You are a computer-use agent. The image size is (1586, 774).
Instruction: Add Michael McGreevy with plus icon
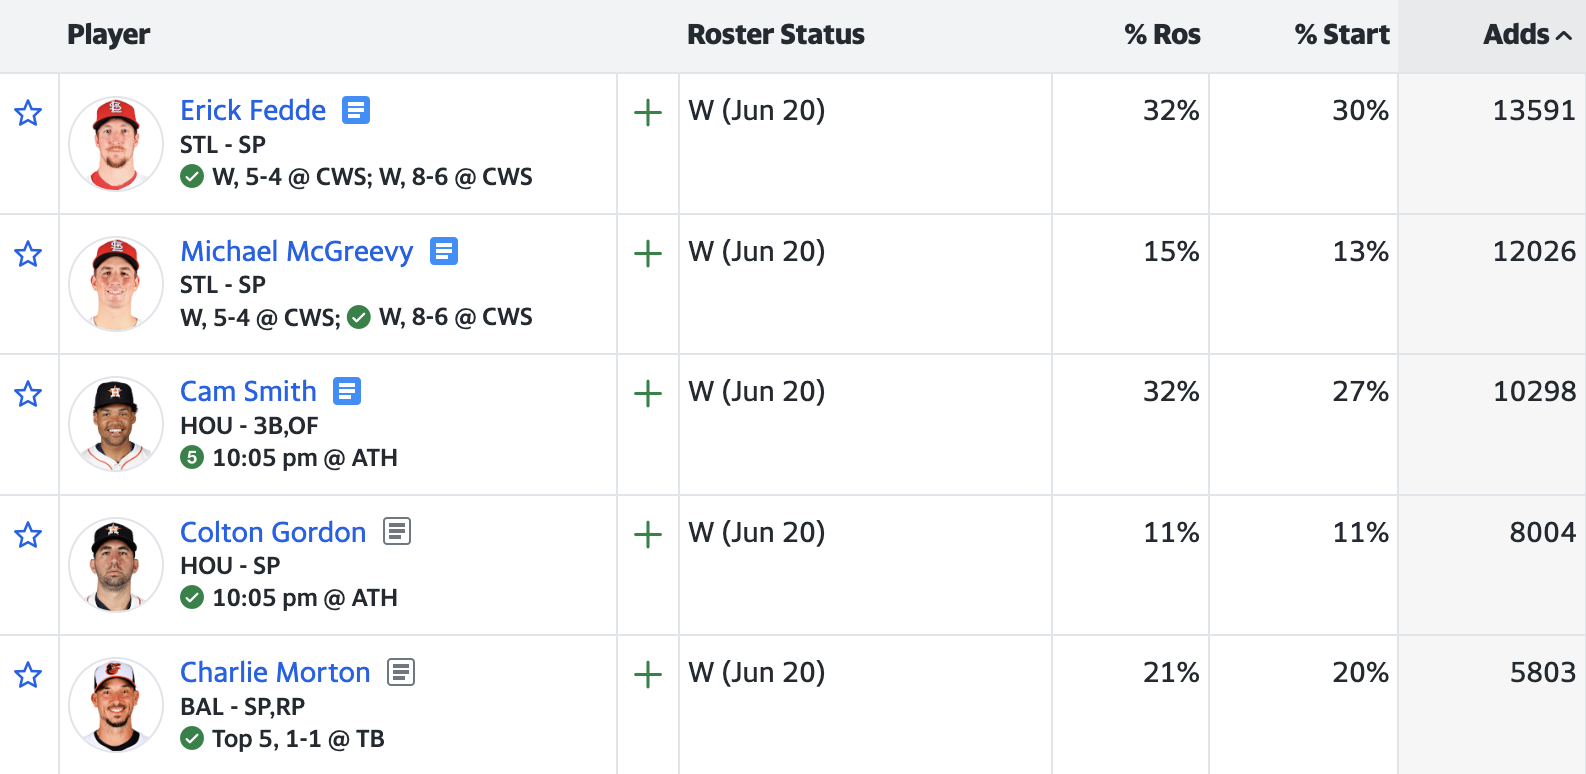(648, 254)
